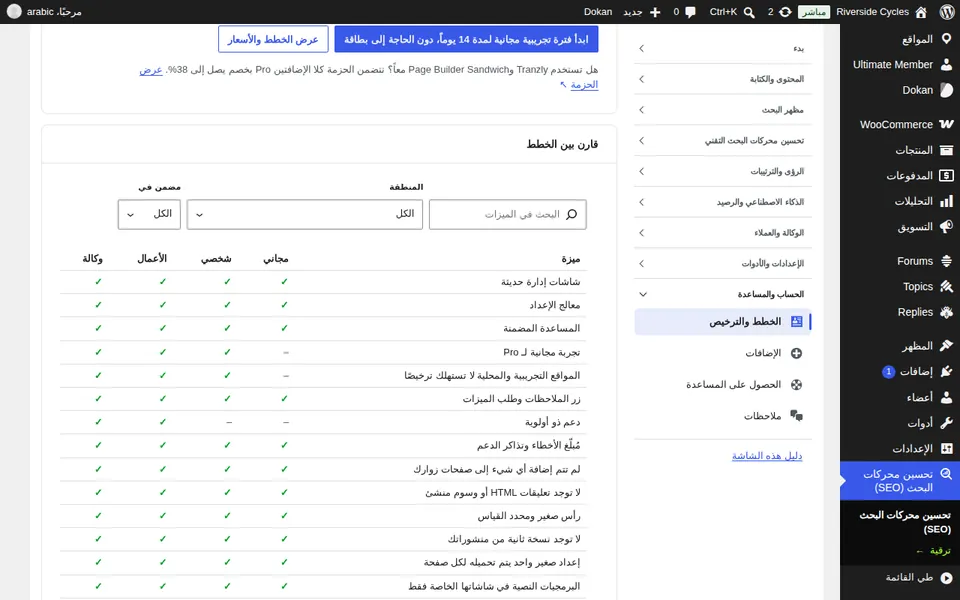Viewport: 960px width, 600px height.
Task: Click the Topics sidebar icon
Action: (x=946, y=287)
